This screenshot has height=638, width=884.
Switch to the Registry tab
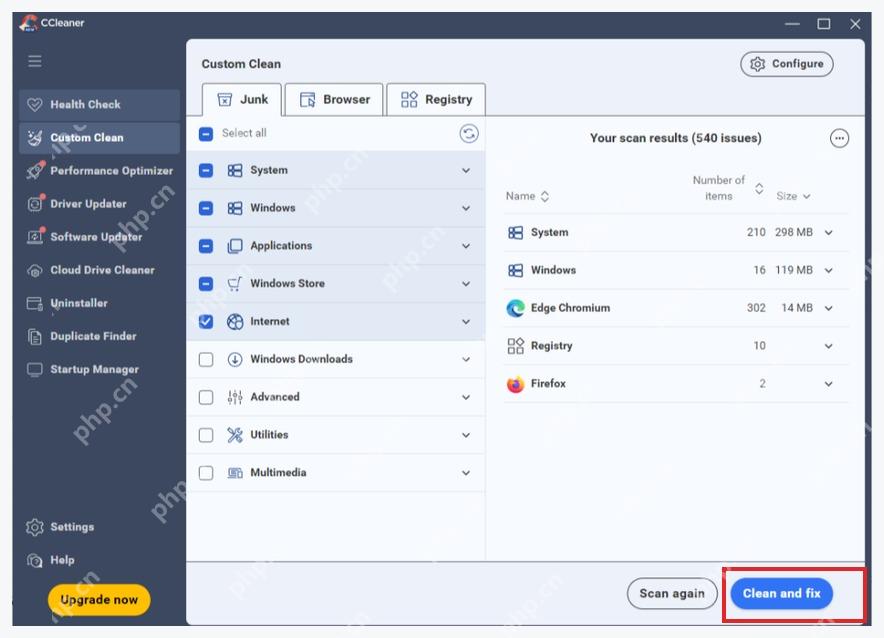[436, 100]
